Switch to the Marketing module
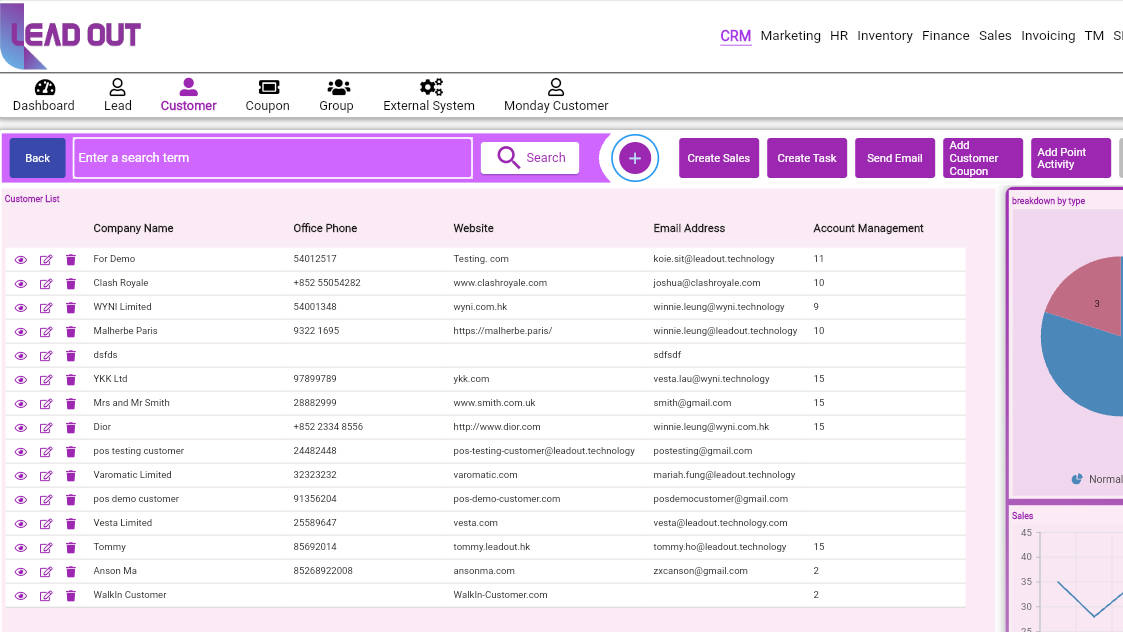Viewport: 1123px width, 632px height. (790, 35)
